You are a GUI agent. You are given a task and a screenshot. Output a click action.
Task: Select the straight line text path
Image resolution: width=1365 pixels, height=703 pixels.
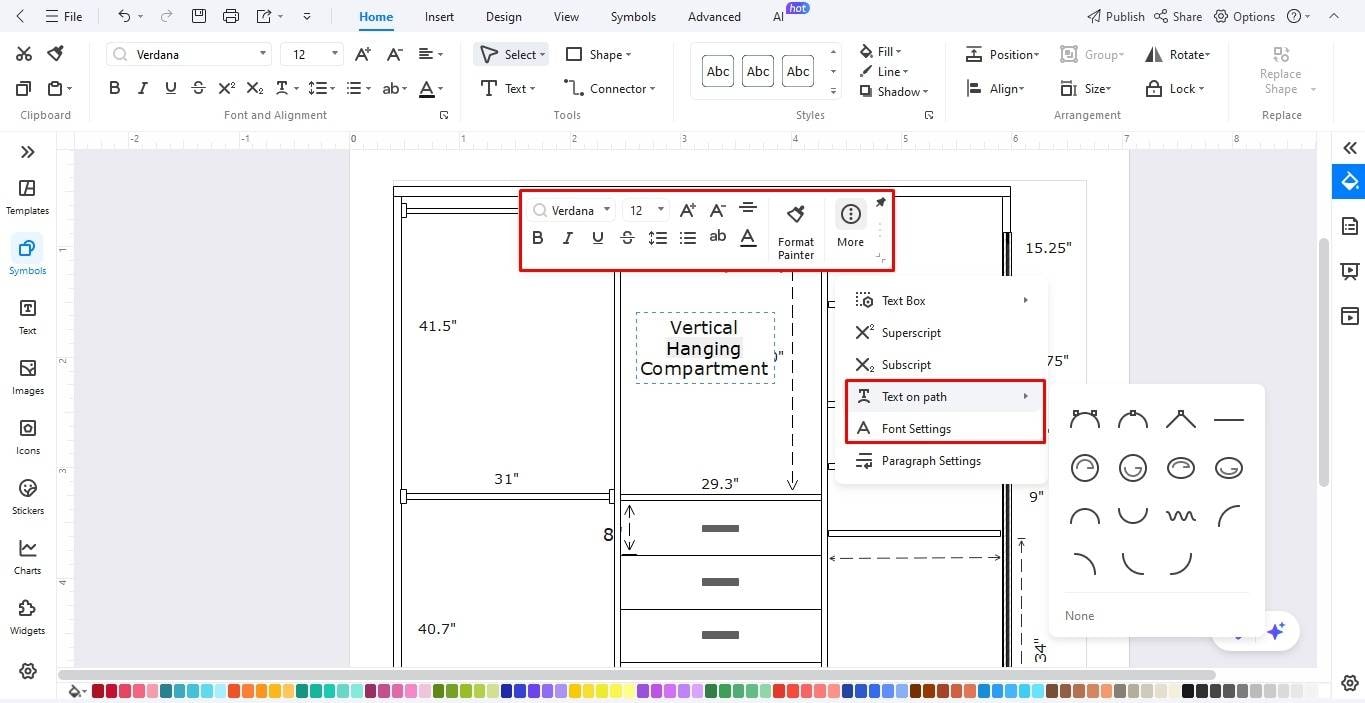pyautogui.click(x=1228, y=420)
